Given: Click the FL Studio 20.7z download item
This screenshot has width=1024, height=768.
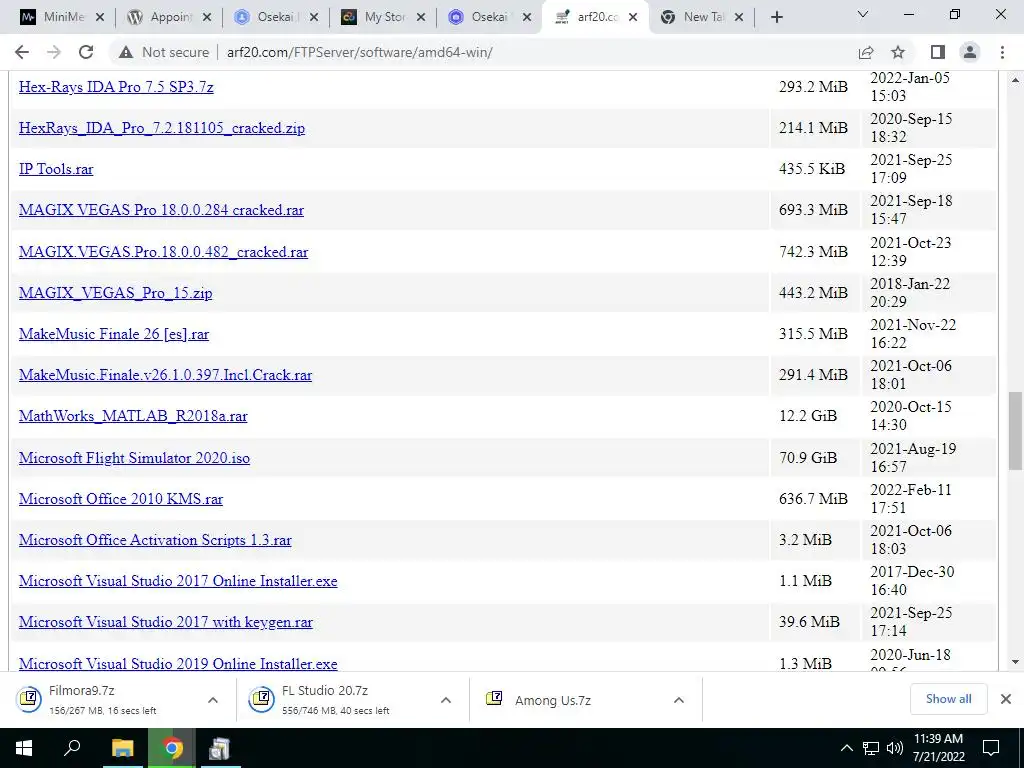Looking at the screenshot, I should [x=338, y=700].
